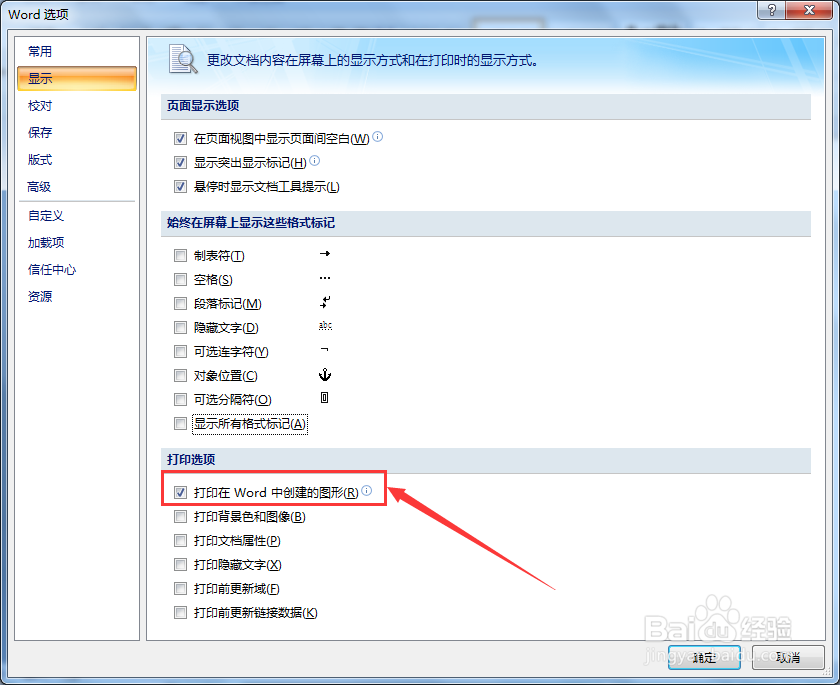Click info icon next to 在页面视图中显示页面间空白
840x685 pixels.
point(378,137)
